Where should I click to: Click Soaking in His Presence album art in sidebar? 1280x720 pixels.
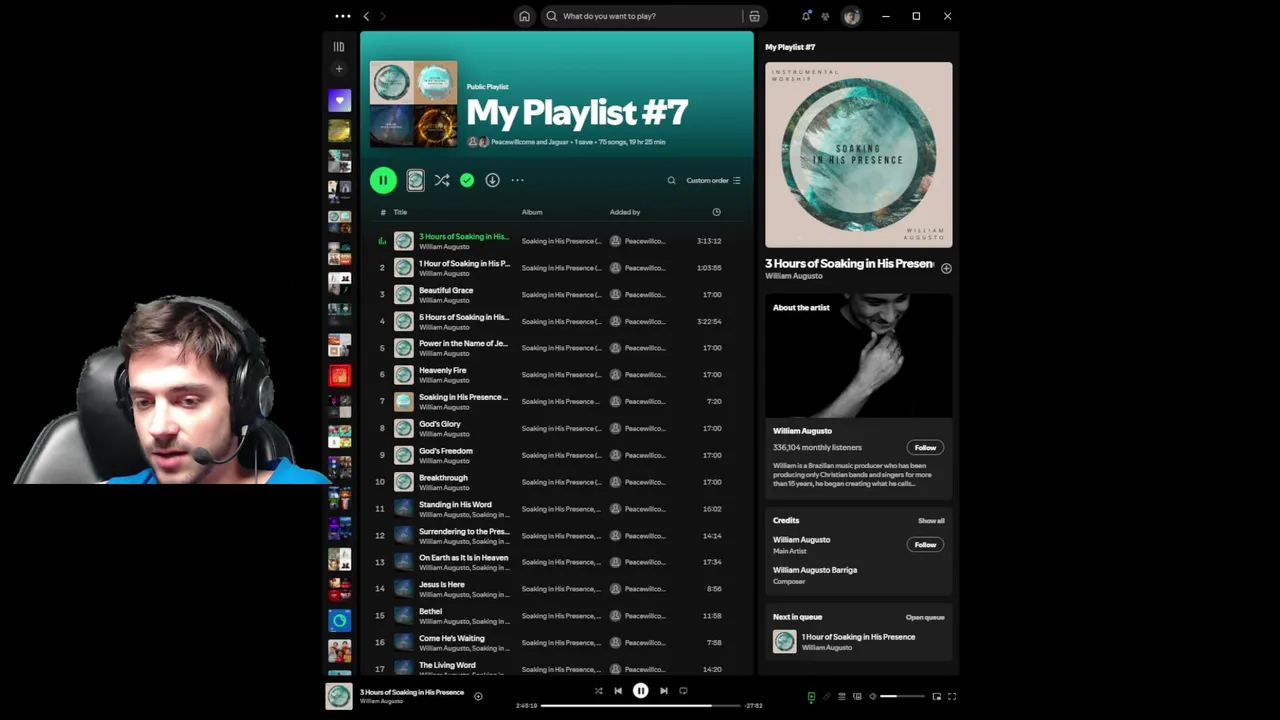(x=859, y=155)
